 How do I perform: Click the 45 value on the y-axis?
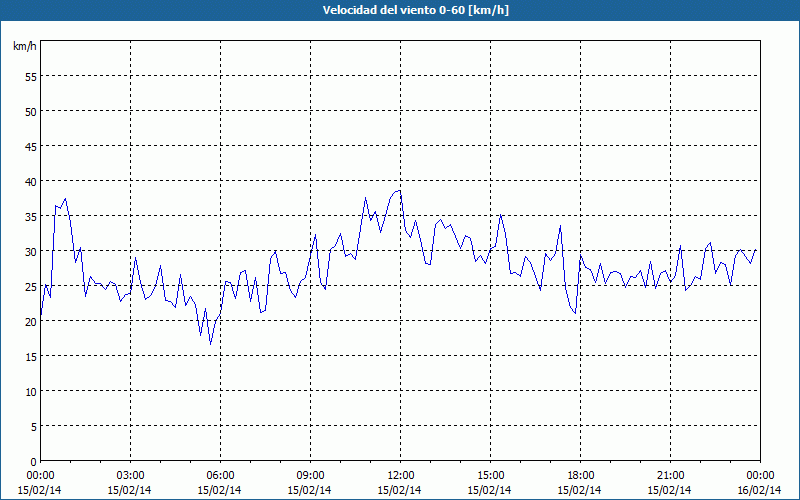tap(31, 146)
